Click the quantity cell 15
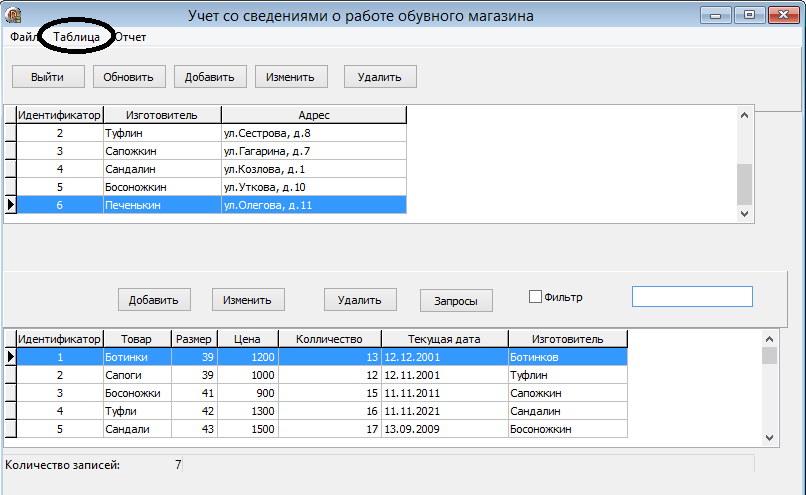 click(329, 393)
